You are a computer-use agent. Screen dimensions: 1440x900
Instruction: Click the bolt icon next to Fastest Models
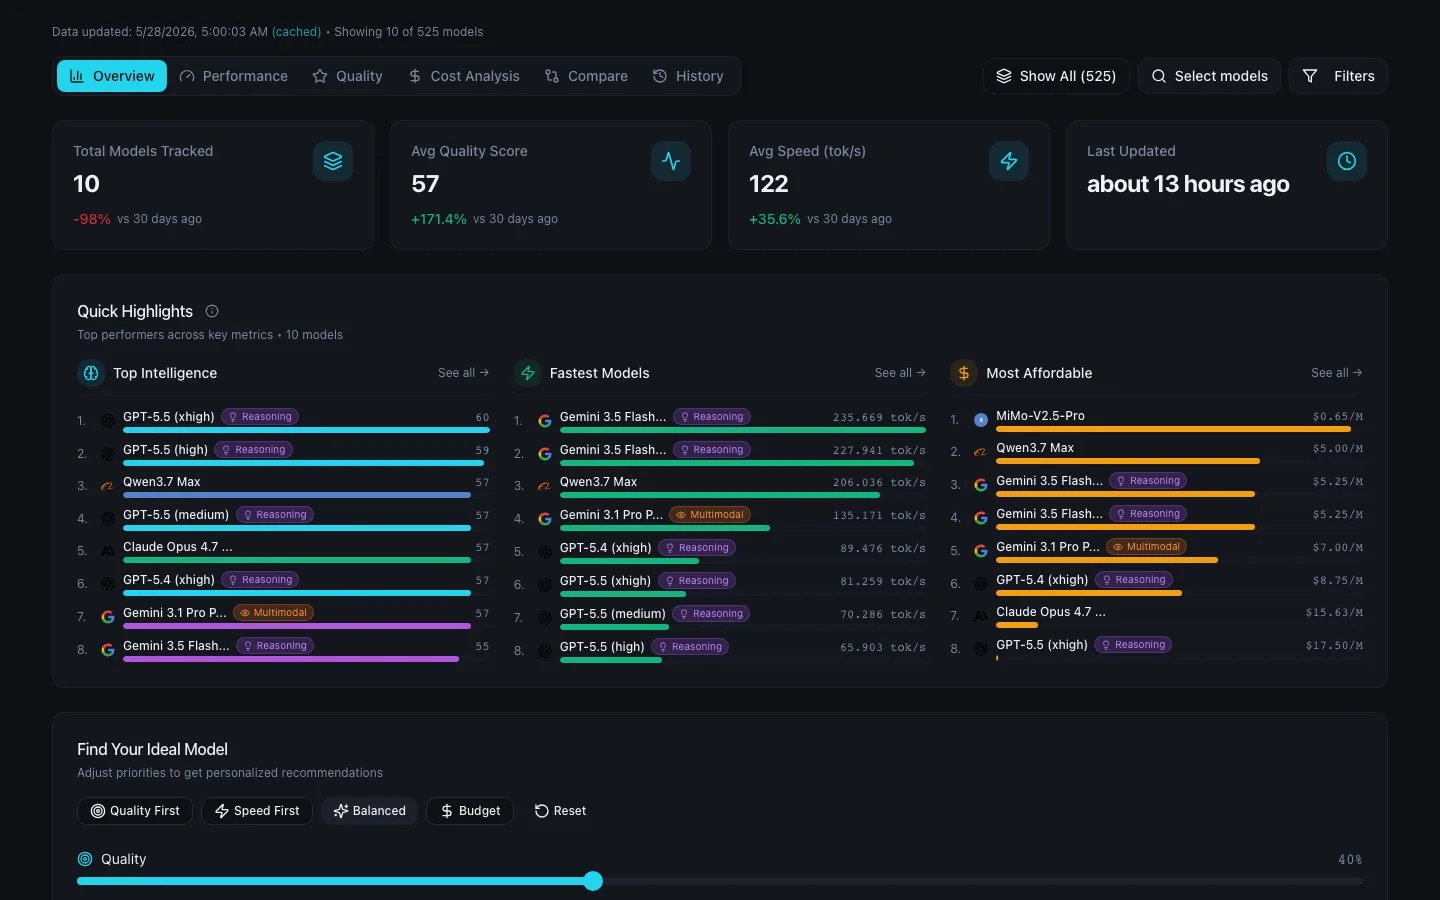(528, 373)
